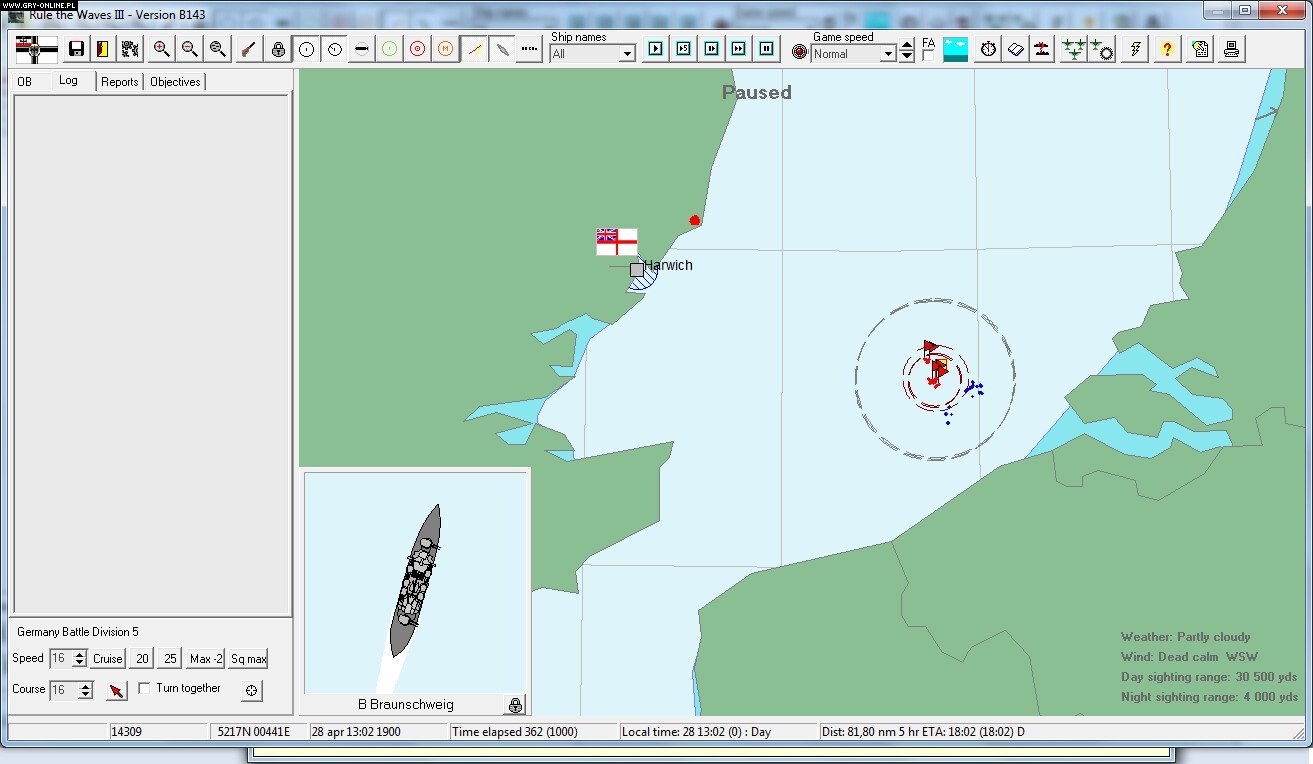Screen dimensions: 1313x764
Task: Toggle the padlock lock in the toolbar
Action: pyautogui.click(x=277, y=48)
